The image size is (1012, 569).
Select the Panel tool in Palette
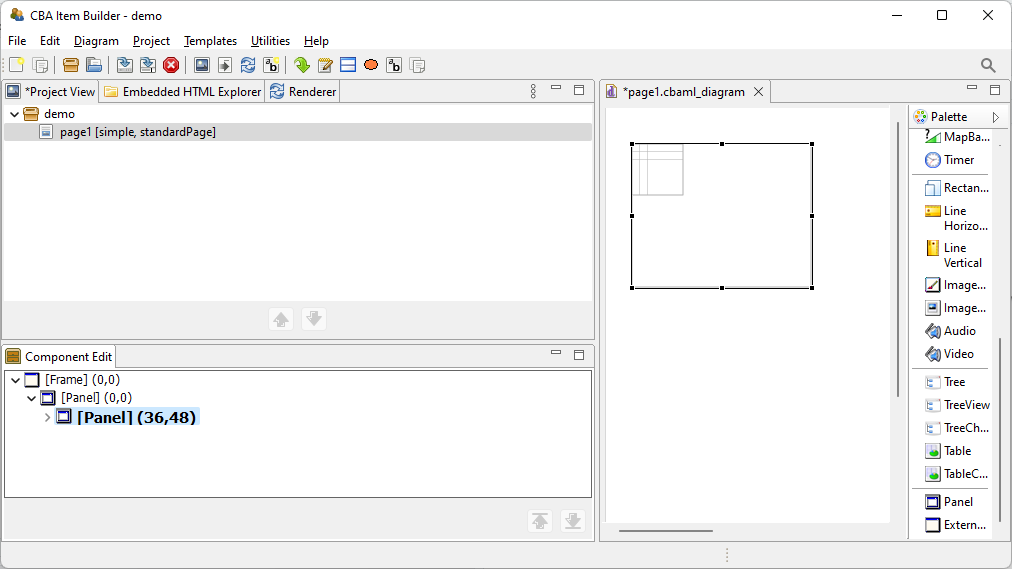pos(956,502)
